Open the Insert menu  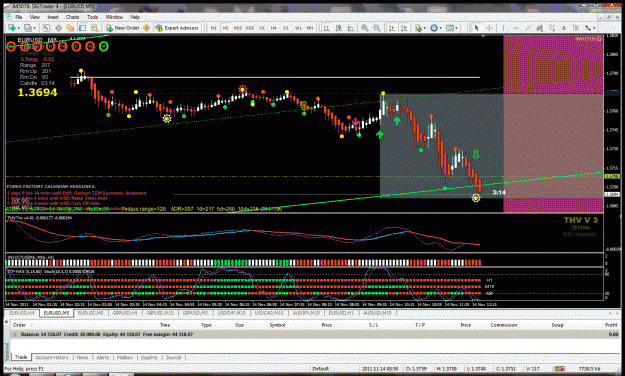(x=53, y=17)
